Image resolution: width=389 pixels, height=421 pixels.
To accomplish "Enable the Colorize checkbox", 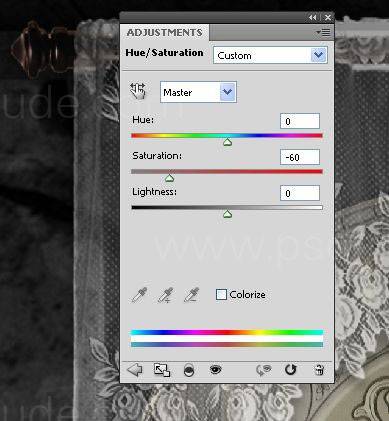I will click(221, 295).
